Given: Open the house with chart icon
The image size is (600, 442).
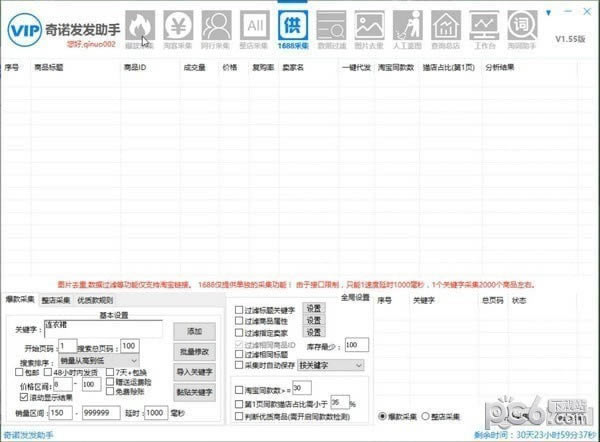Looking at the screenshot, I should tap(446, 26).
